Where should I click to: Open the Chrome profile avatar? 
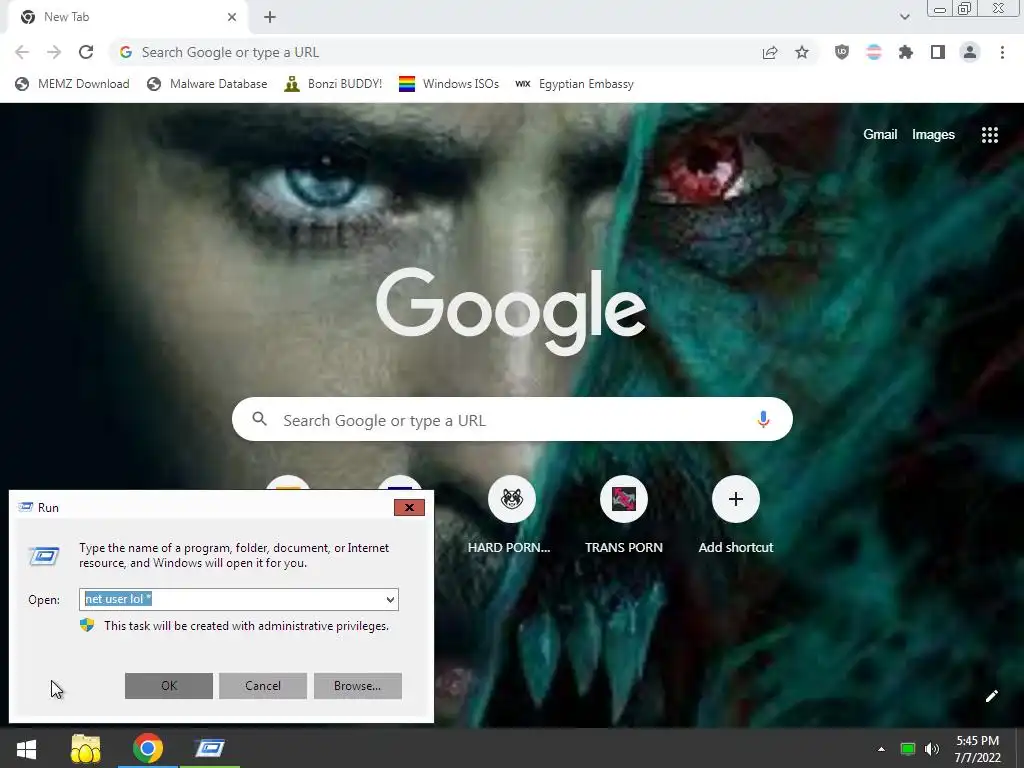(x=970, y=52)
